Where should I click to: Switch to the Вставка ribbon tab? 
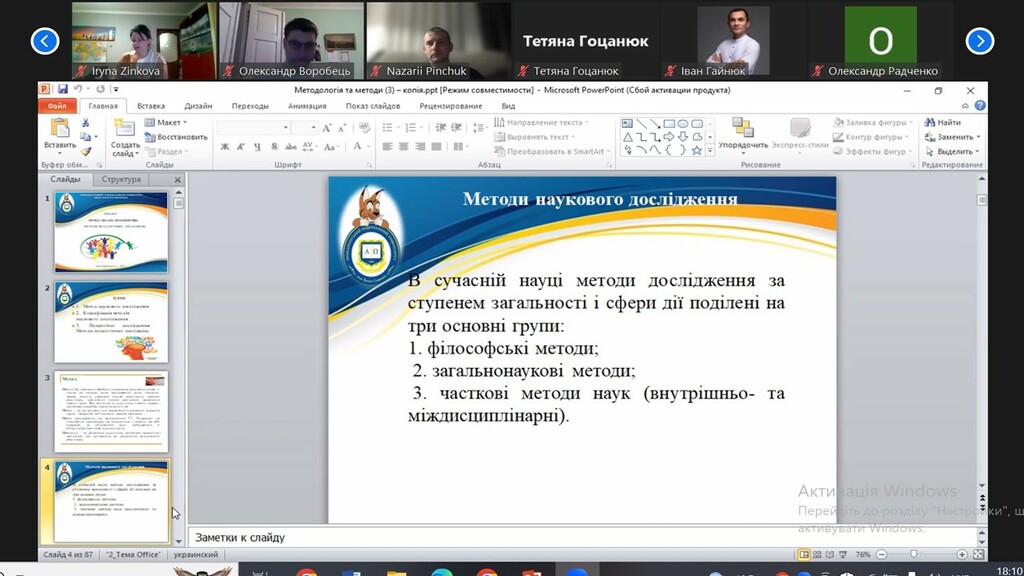click(151, 105)
